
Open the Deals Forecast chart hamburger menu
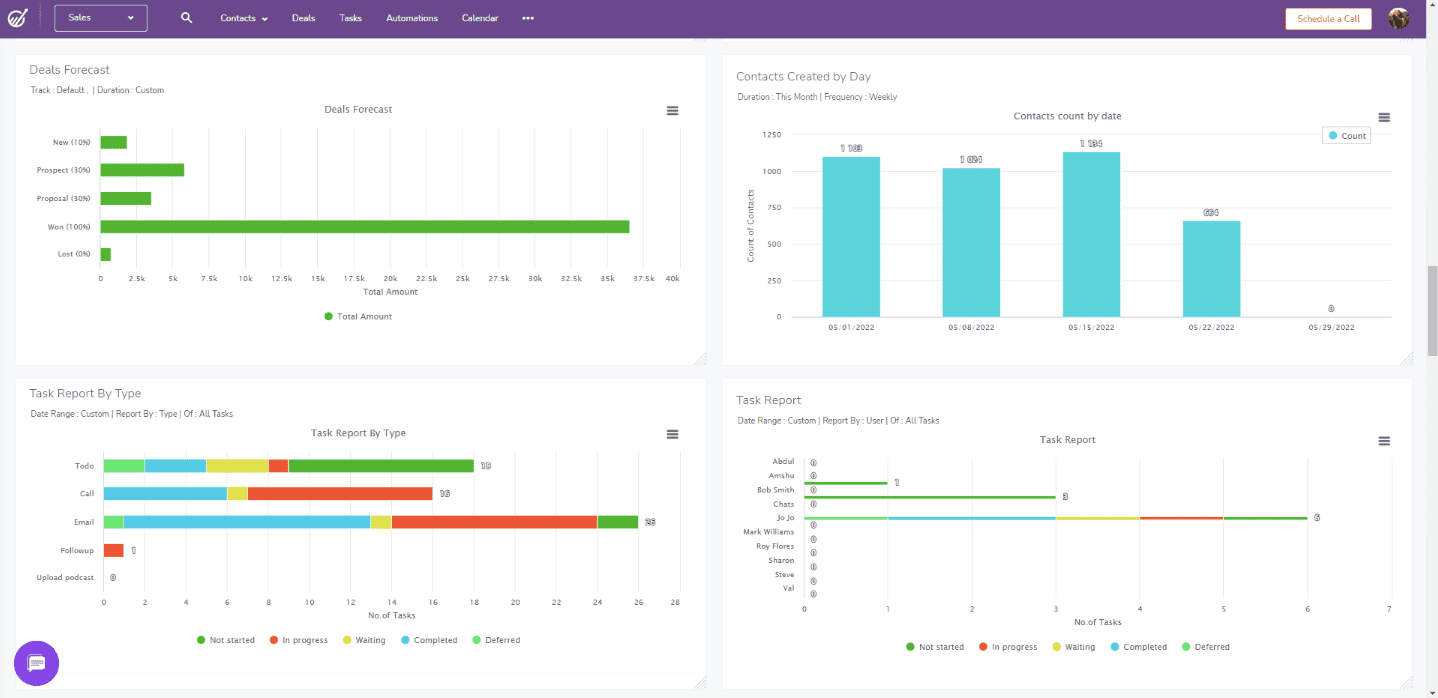673,111
